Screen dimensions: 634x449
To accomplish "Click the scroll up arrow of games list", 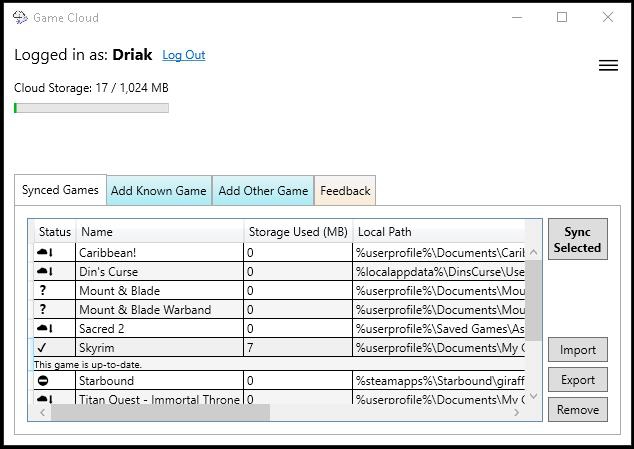I will tap(533, 252).
